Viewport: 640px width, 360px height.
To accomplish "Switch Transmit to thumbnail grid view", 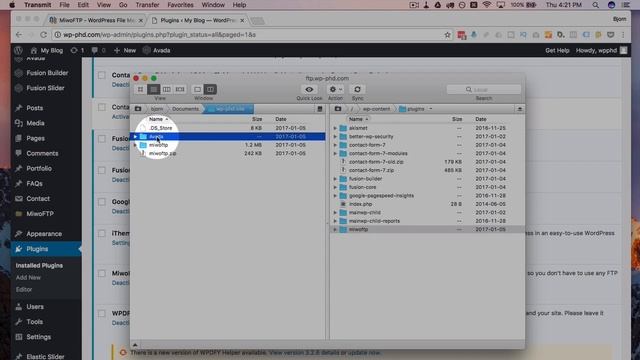I will [x=140, y=89].
